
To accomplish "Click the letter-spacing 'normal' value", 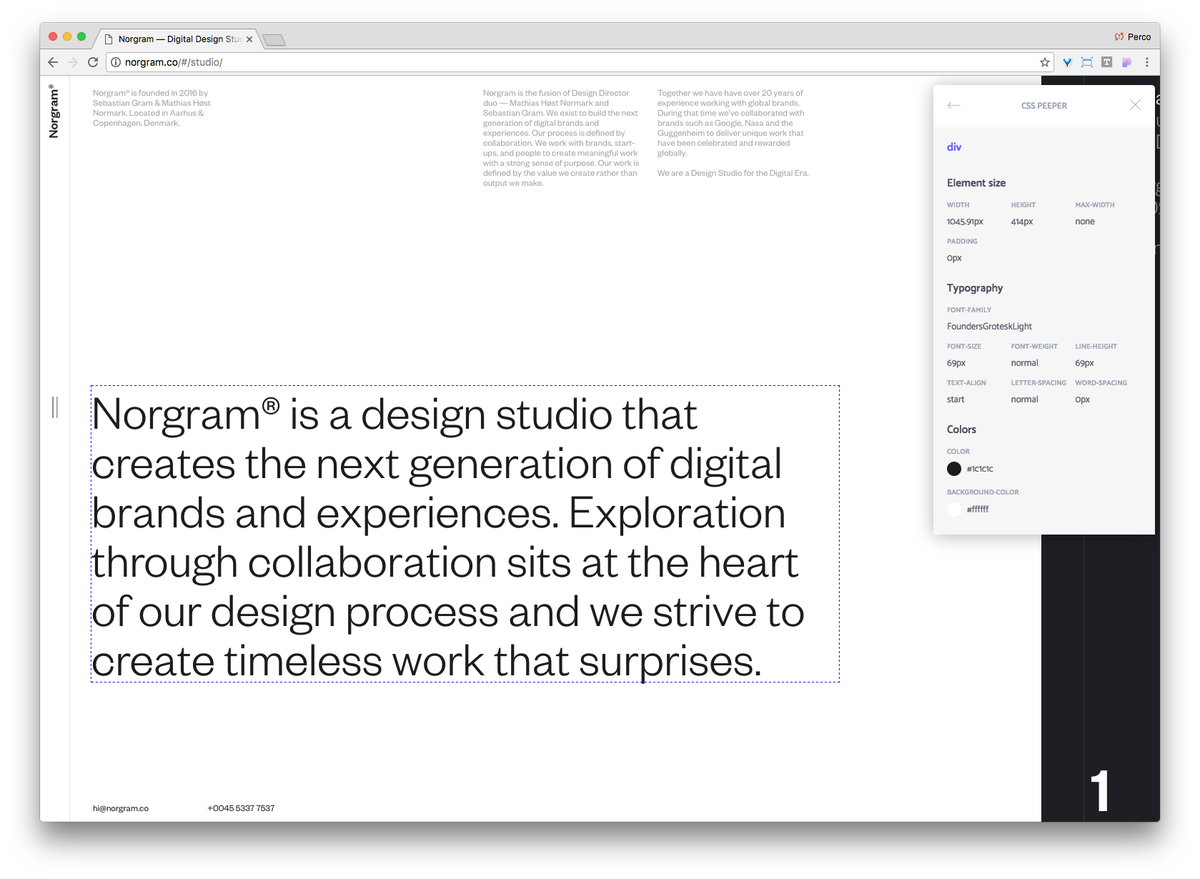I will 1024,399.
